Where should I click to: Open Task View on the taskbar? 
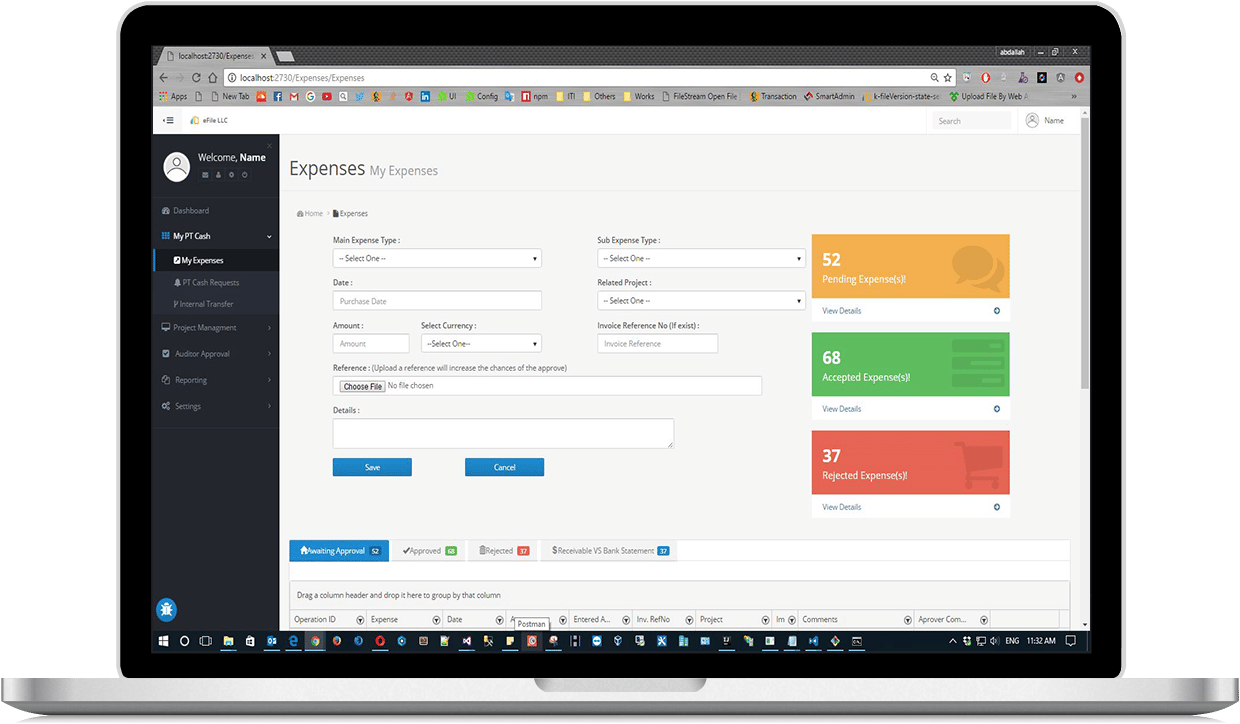205,641
